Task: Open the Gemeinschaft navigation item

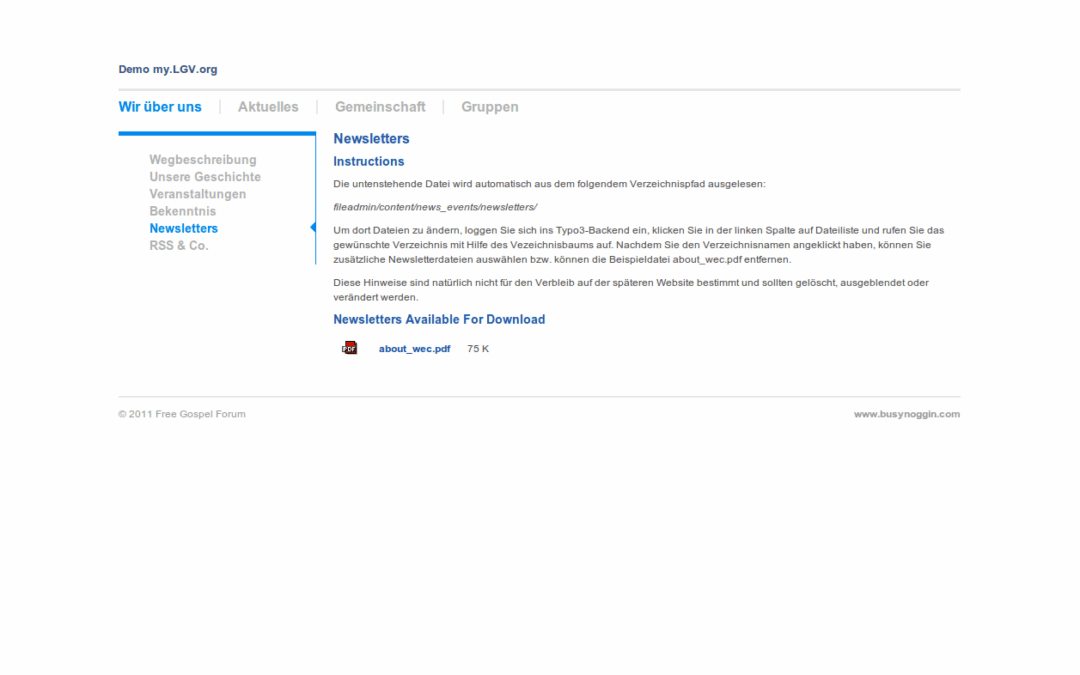Action: tap(380, 107)
